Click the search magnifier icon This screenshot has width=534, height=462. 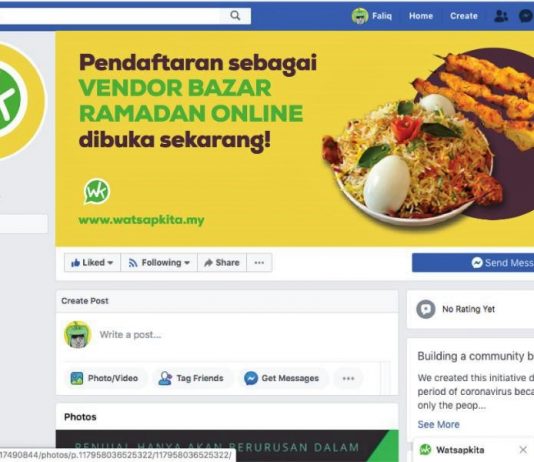235,16
